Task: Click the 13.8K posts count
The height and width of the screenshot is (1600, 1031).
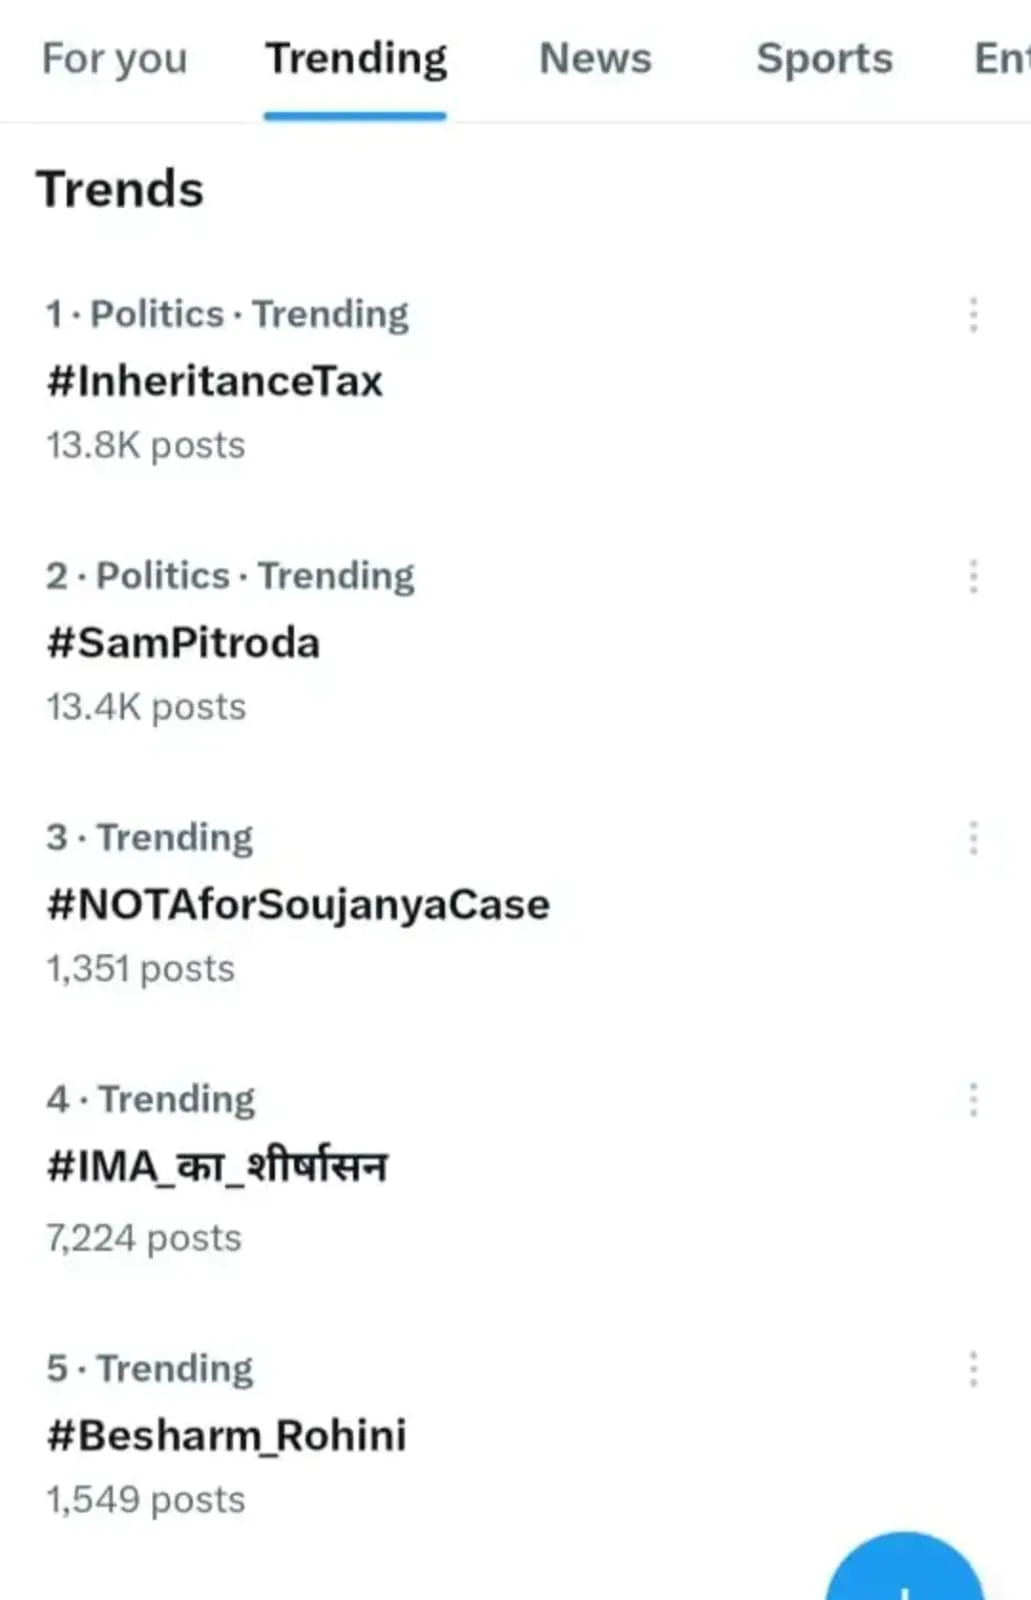Action: pyautogui.click(x=146, y=446)
